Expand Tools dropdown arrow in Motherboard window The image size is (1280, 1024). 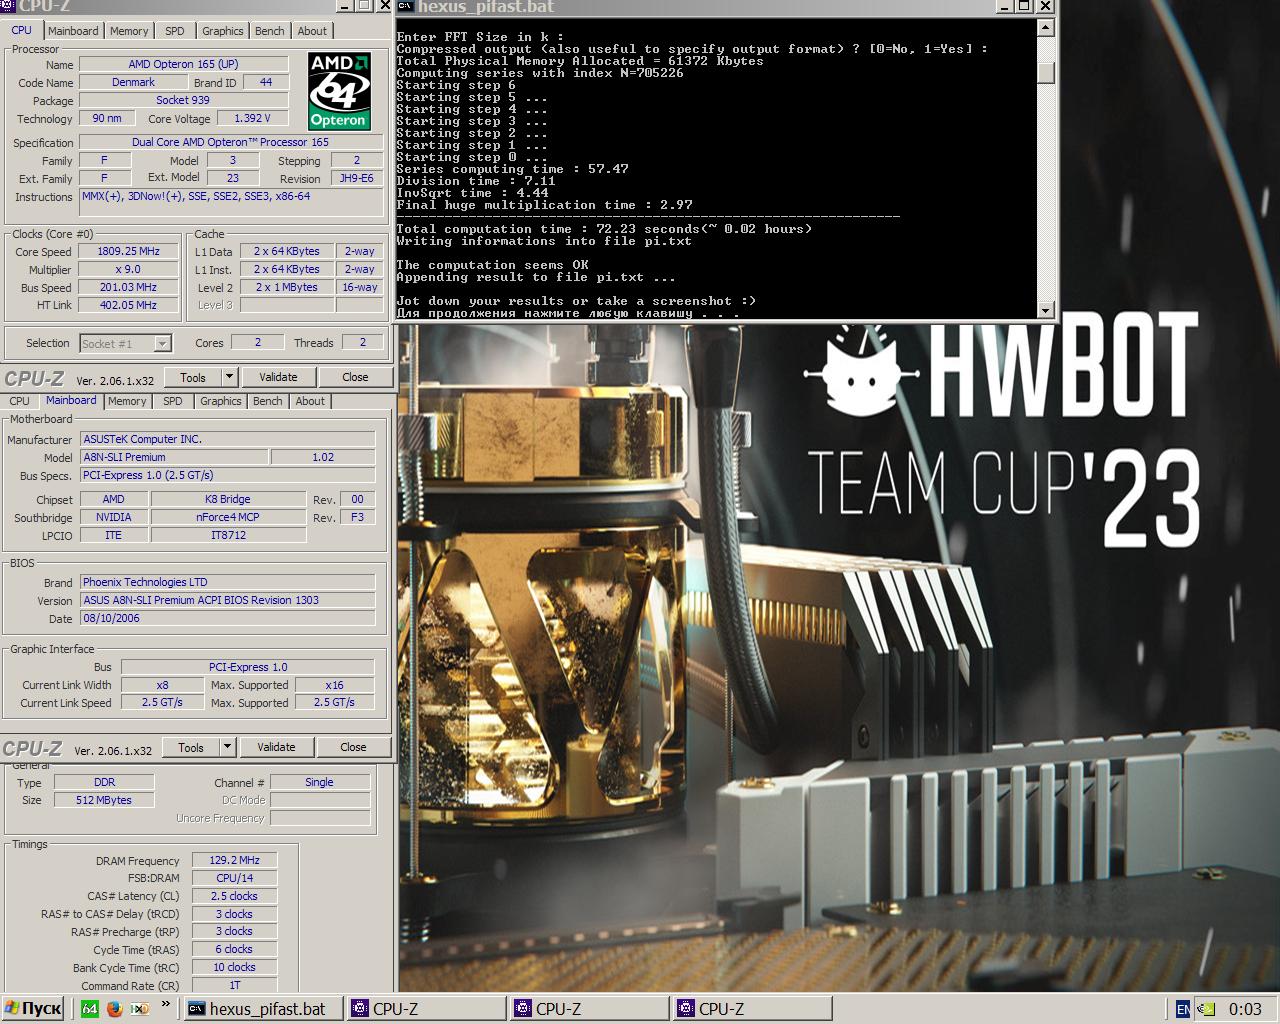pos(227,747)
